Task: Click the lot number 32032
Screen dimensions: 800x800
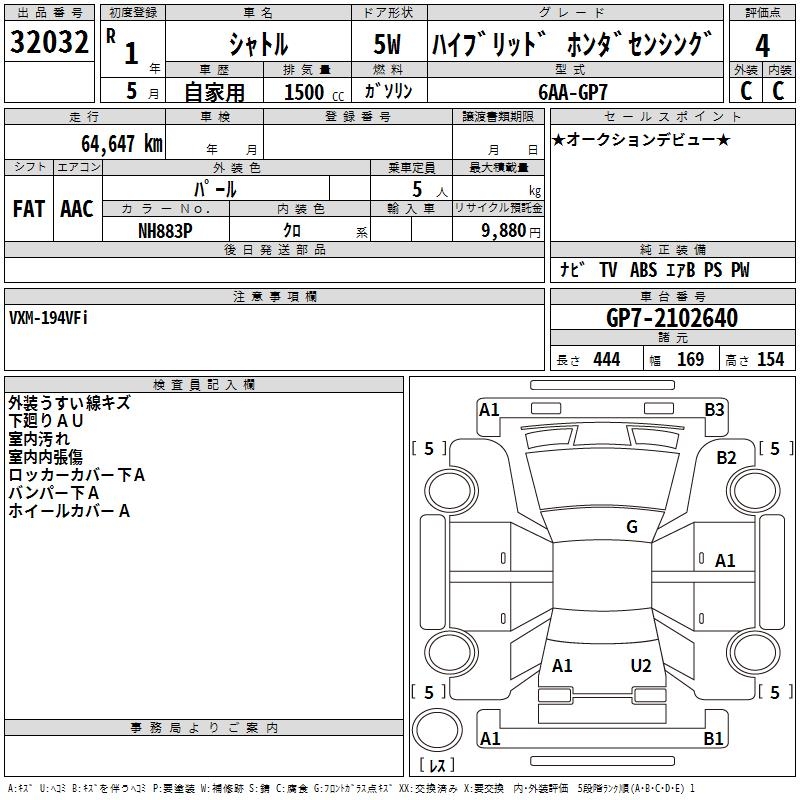Action: pos(49,44)
